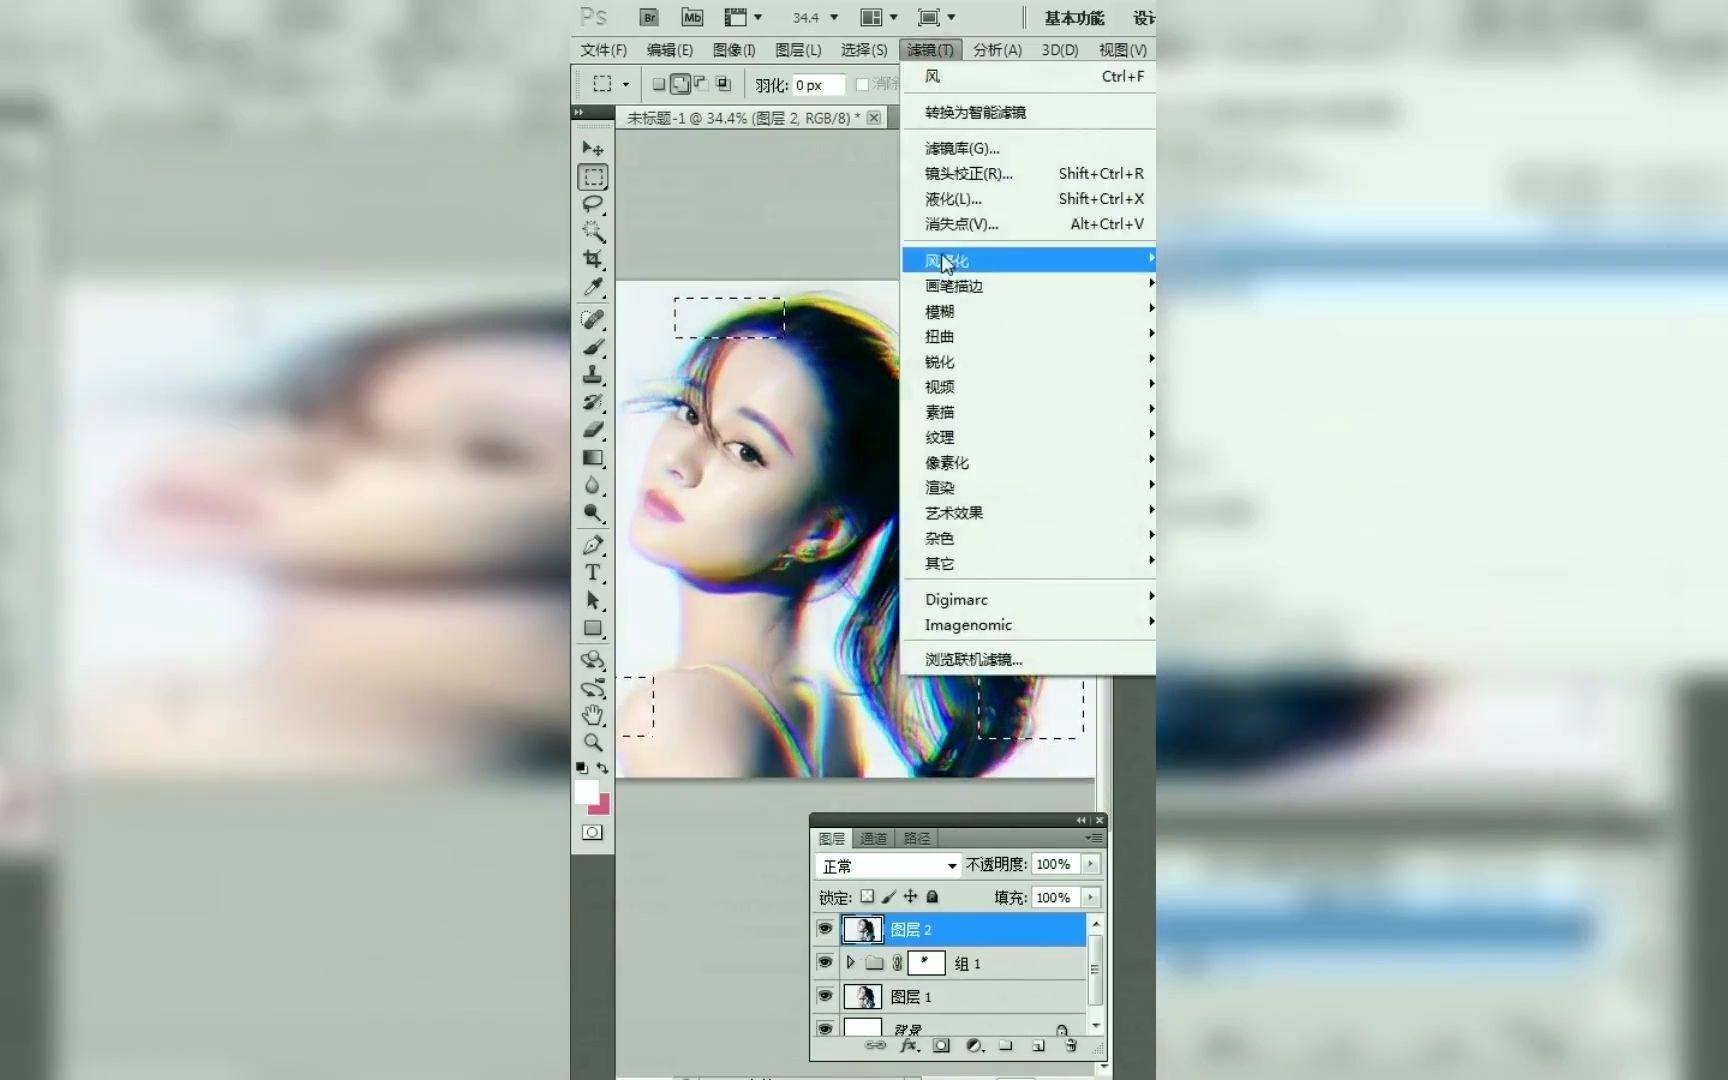The height and width of the screenshot is (1080, 1728).
Task: Select the Lasso tool
Action: pyautogui.click(x=593, y=204)
